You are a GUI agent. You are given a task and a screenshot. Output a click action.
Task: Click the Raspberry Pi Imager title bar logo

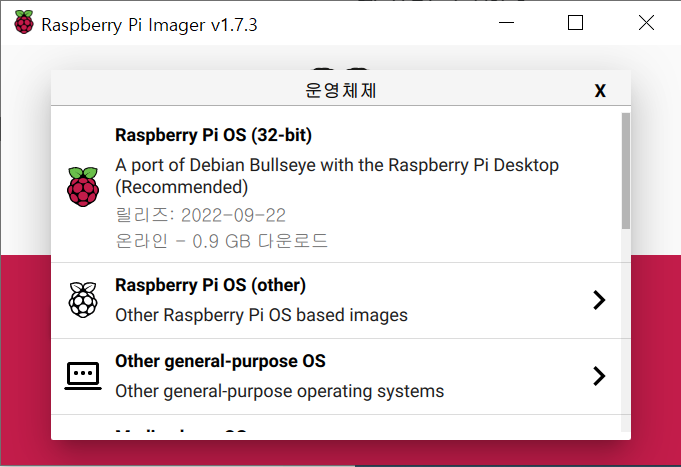pos(23,22)
